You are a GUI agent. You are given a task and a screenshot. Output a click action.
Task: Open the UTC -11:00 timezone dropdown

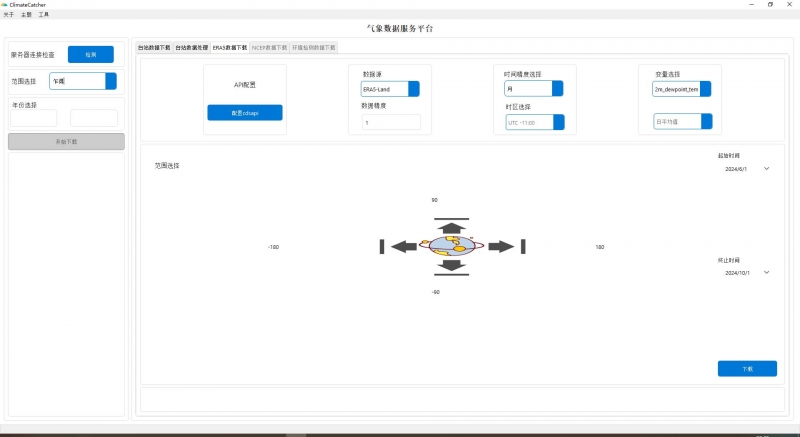click(558, 122)
